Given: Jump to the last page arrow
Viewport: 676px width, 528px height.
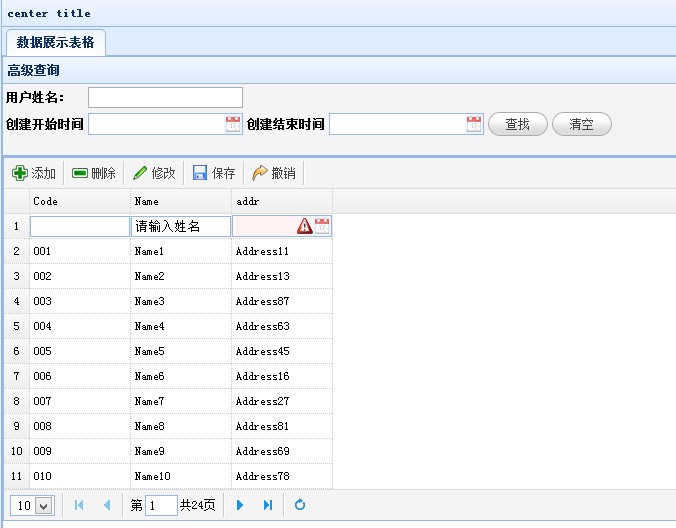Looking at the screenshot, I should pyautogui.click(x=268, y=506).
